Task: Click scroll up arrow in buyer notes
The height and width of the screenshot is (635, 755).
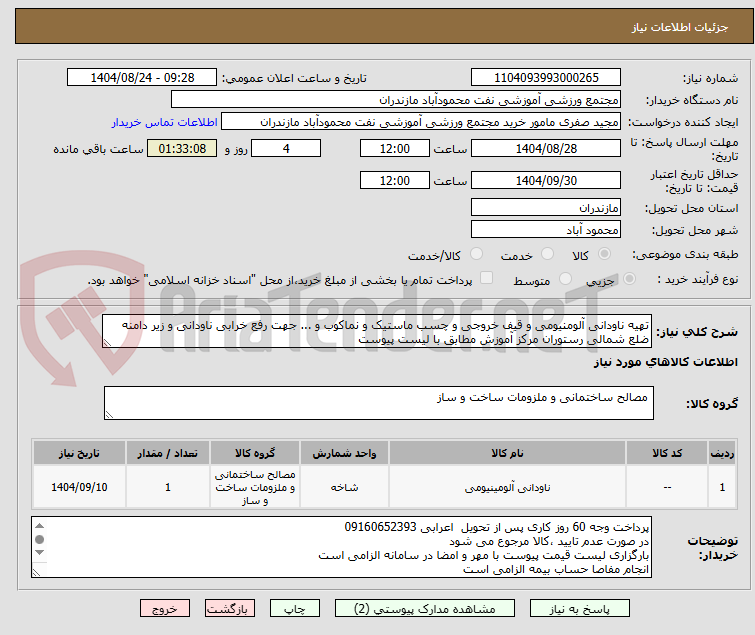Action: tap(40, 526)
